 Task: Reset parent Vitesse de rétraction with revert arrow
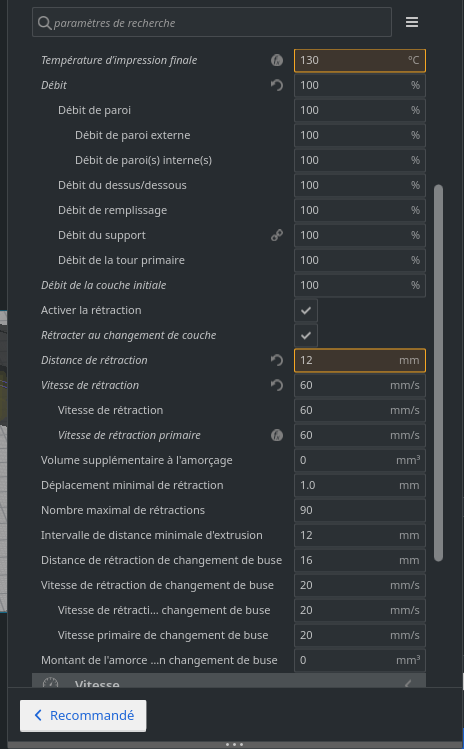click(277, 385)
